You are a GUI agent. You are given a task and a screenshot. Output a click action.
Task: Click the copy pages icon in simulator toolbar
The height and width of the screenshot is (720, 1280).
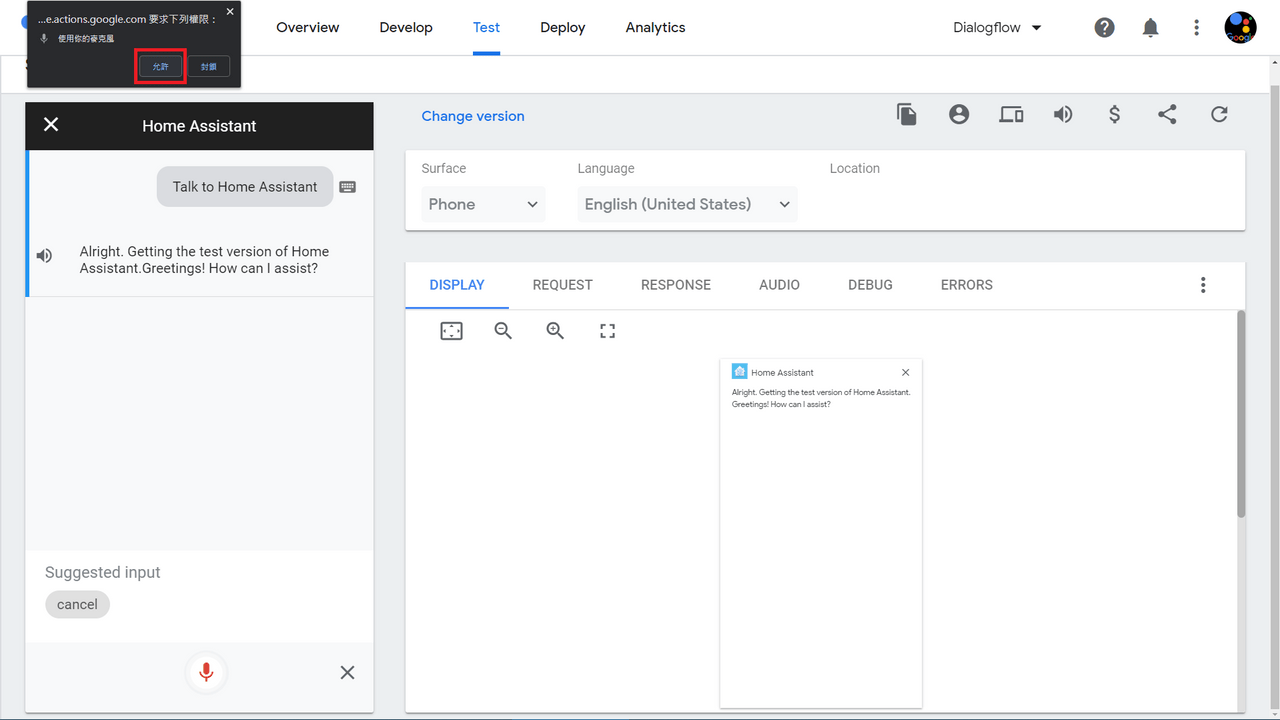[907, 115]
